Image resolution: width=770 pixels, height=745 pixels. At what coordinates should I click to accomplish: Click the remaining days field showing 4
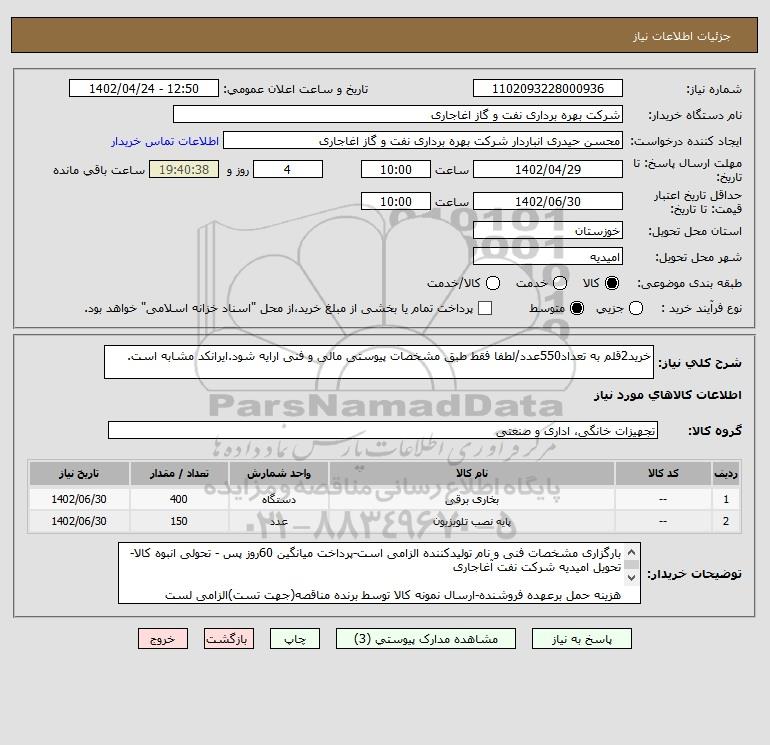pyautogui.click(x=288, y=170)
